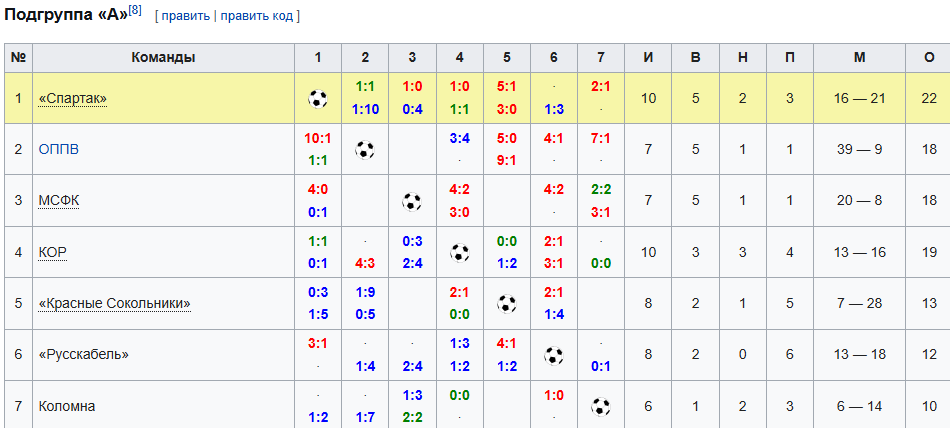The height and width of the screenshot is (428, 950).
Task: Click the КОР team abbreviation
Action: click(x=52, y=252)
